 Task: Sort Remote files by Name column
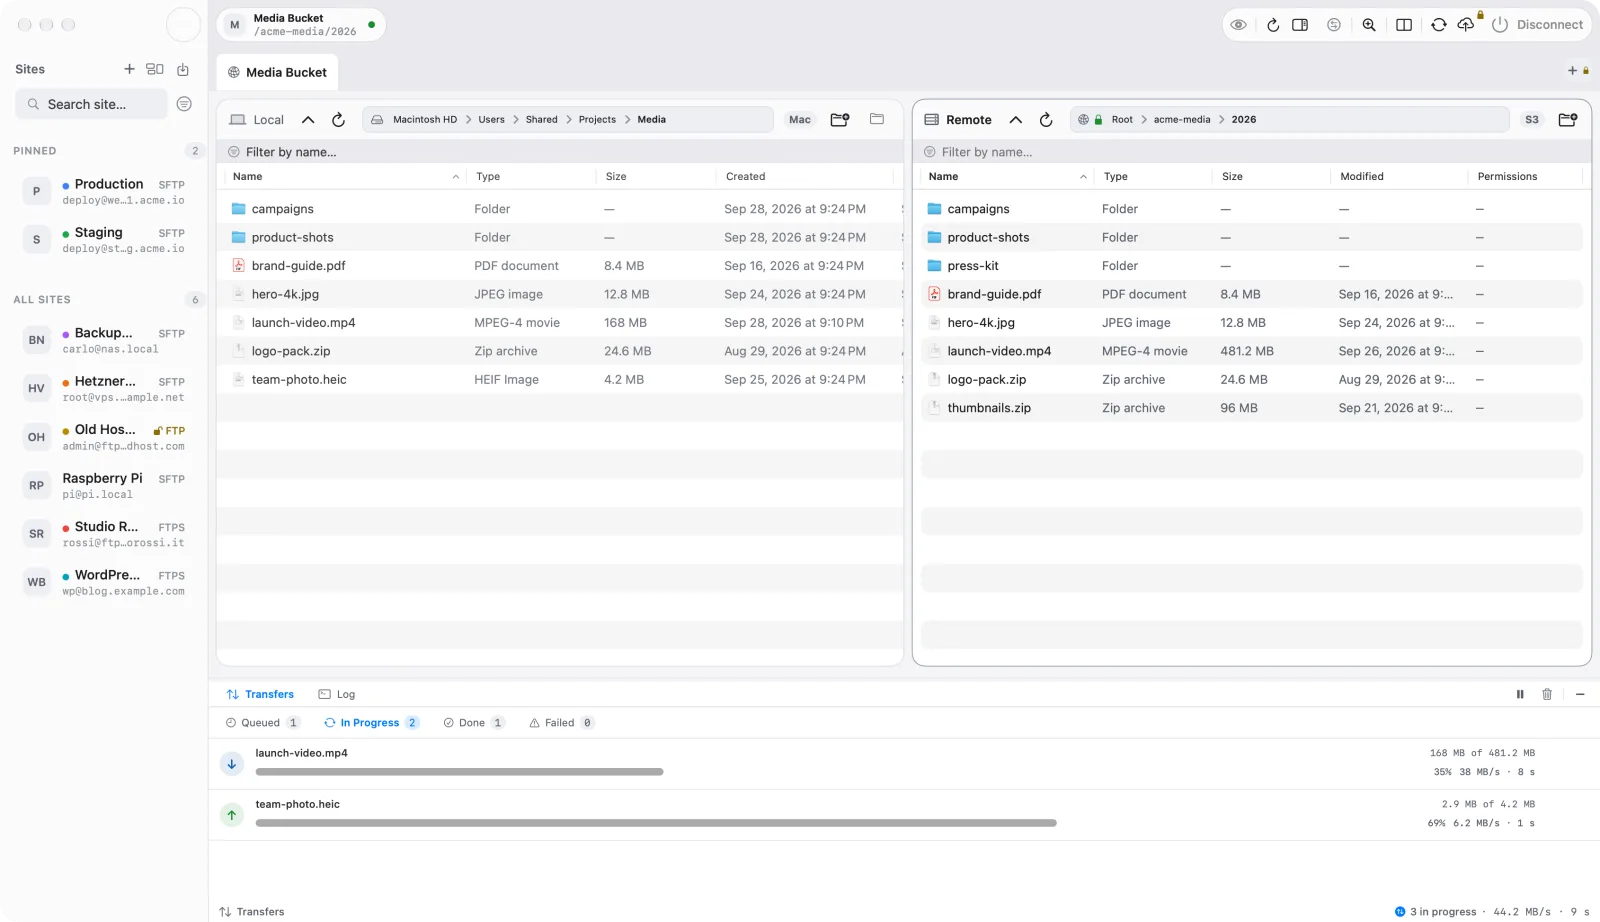coord(1007,177)
